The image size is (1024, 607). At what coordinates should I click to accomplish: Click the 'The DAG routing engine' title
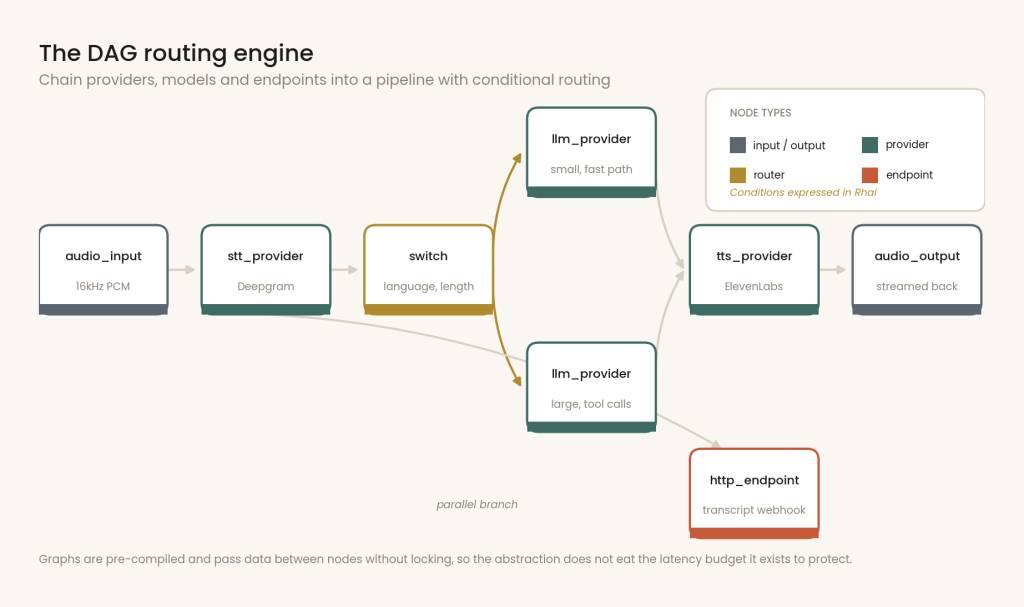click(x=176, y=53)
